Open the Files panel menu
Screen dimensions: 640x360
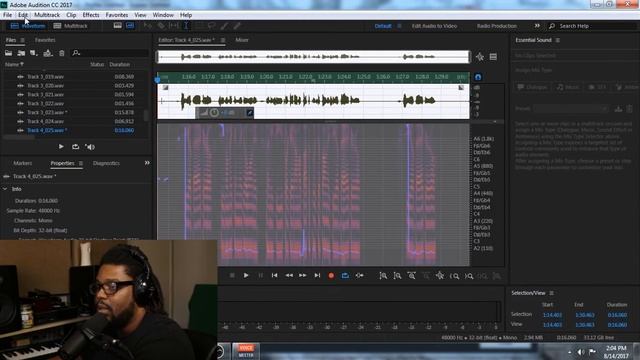coord(22,40)
